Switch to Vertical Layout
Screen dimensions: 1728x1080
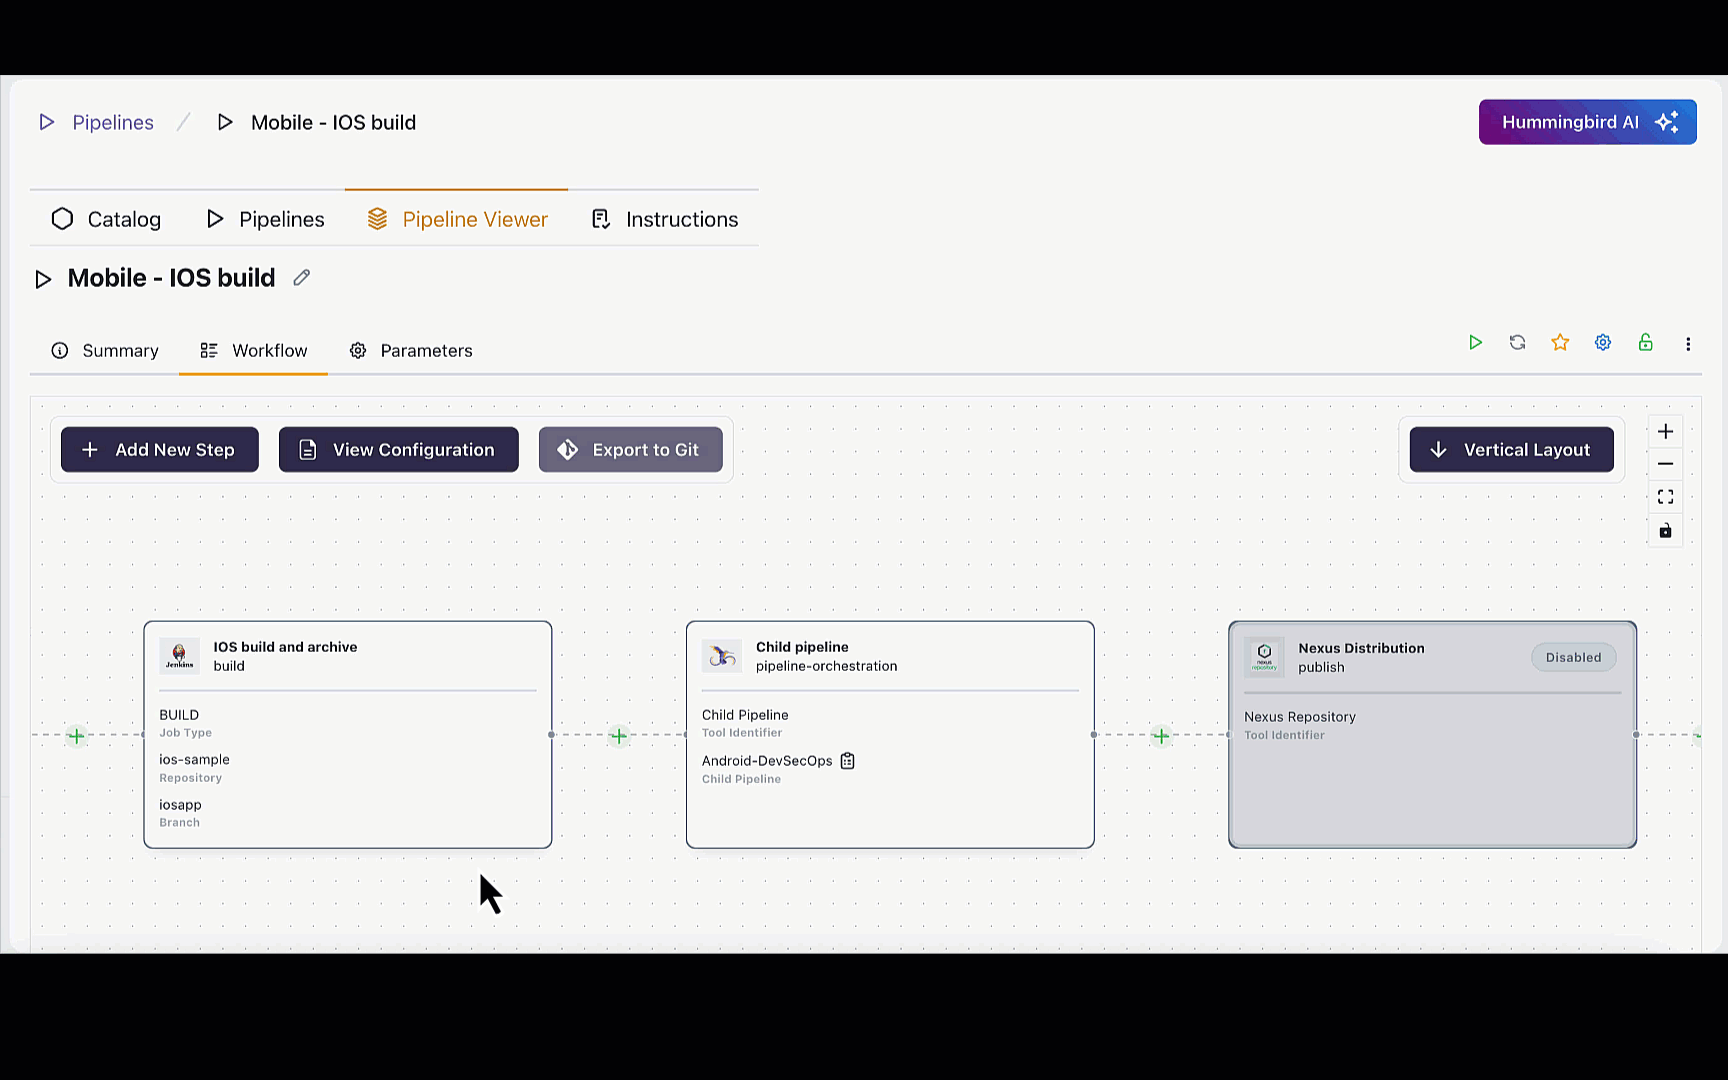tap(1511, 450)
